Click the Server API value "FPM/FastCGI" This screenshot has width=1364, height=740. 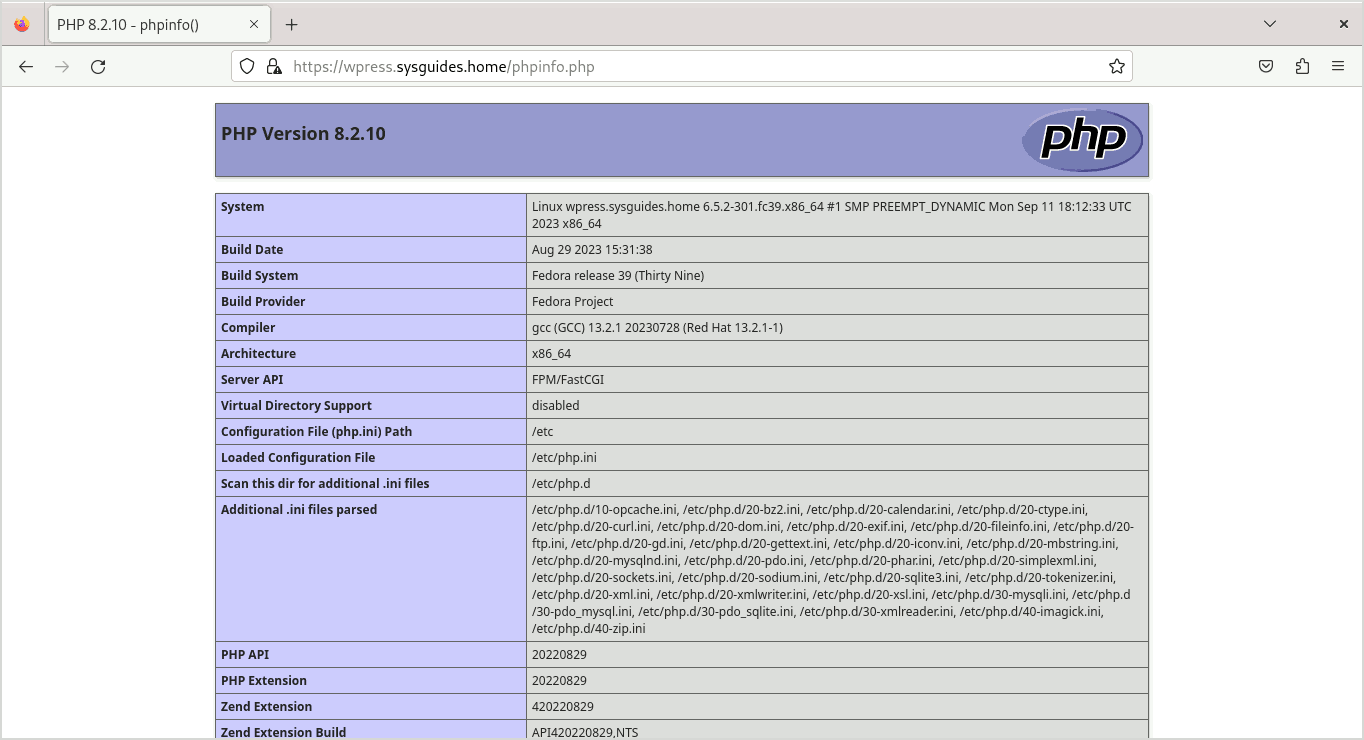coord(567,379)
